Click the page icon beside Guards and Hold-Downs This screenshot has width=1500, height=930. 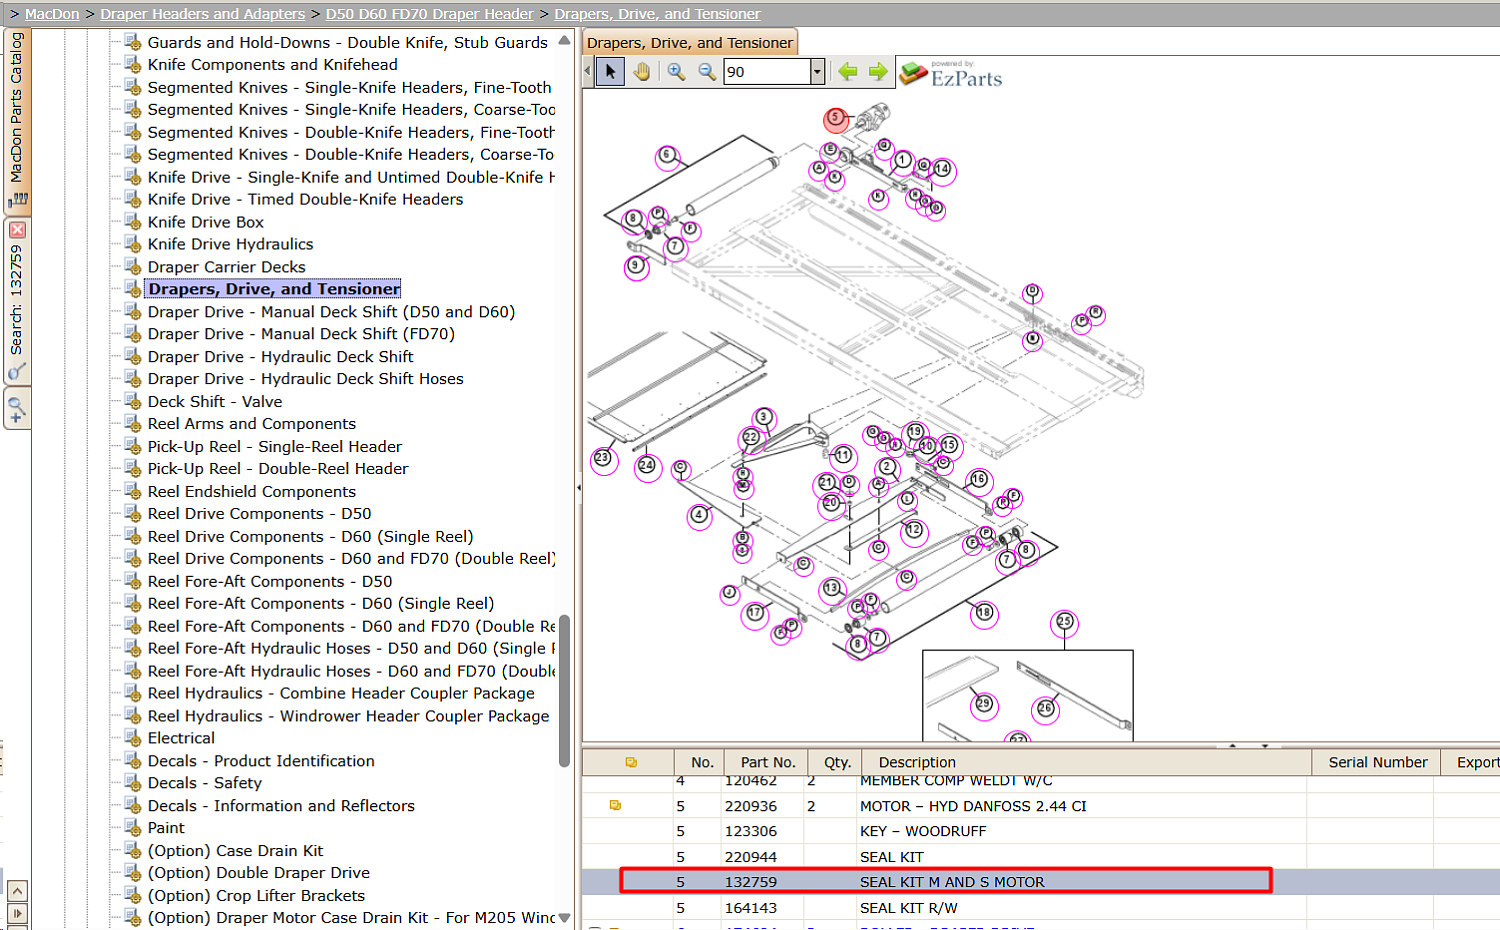pos(132,42)
